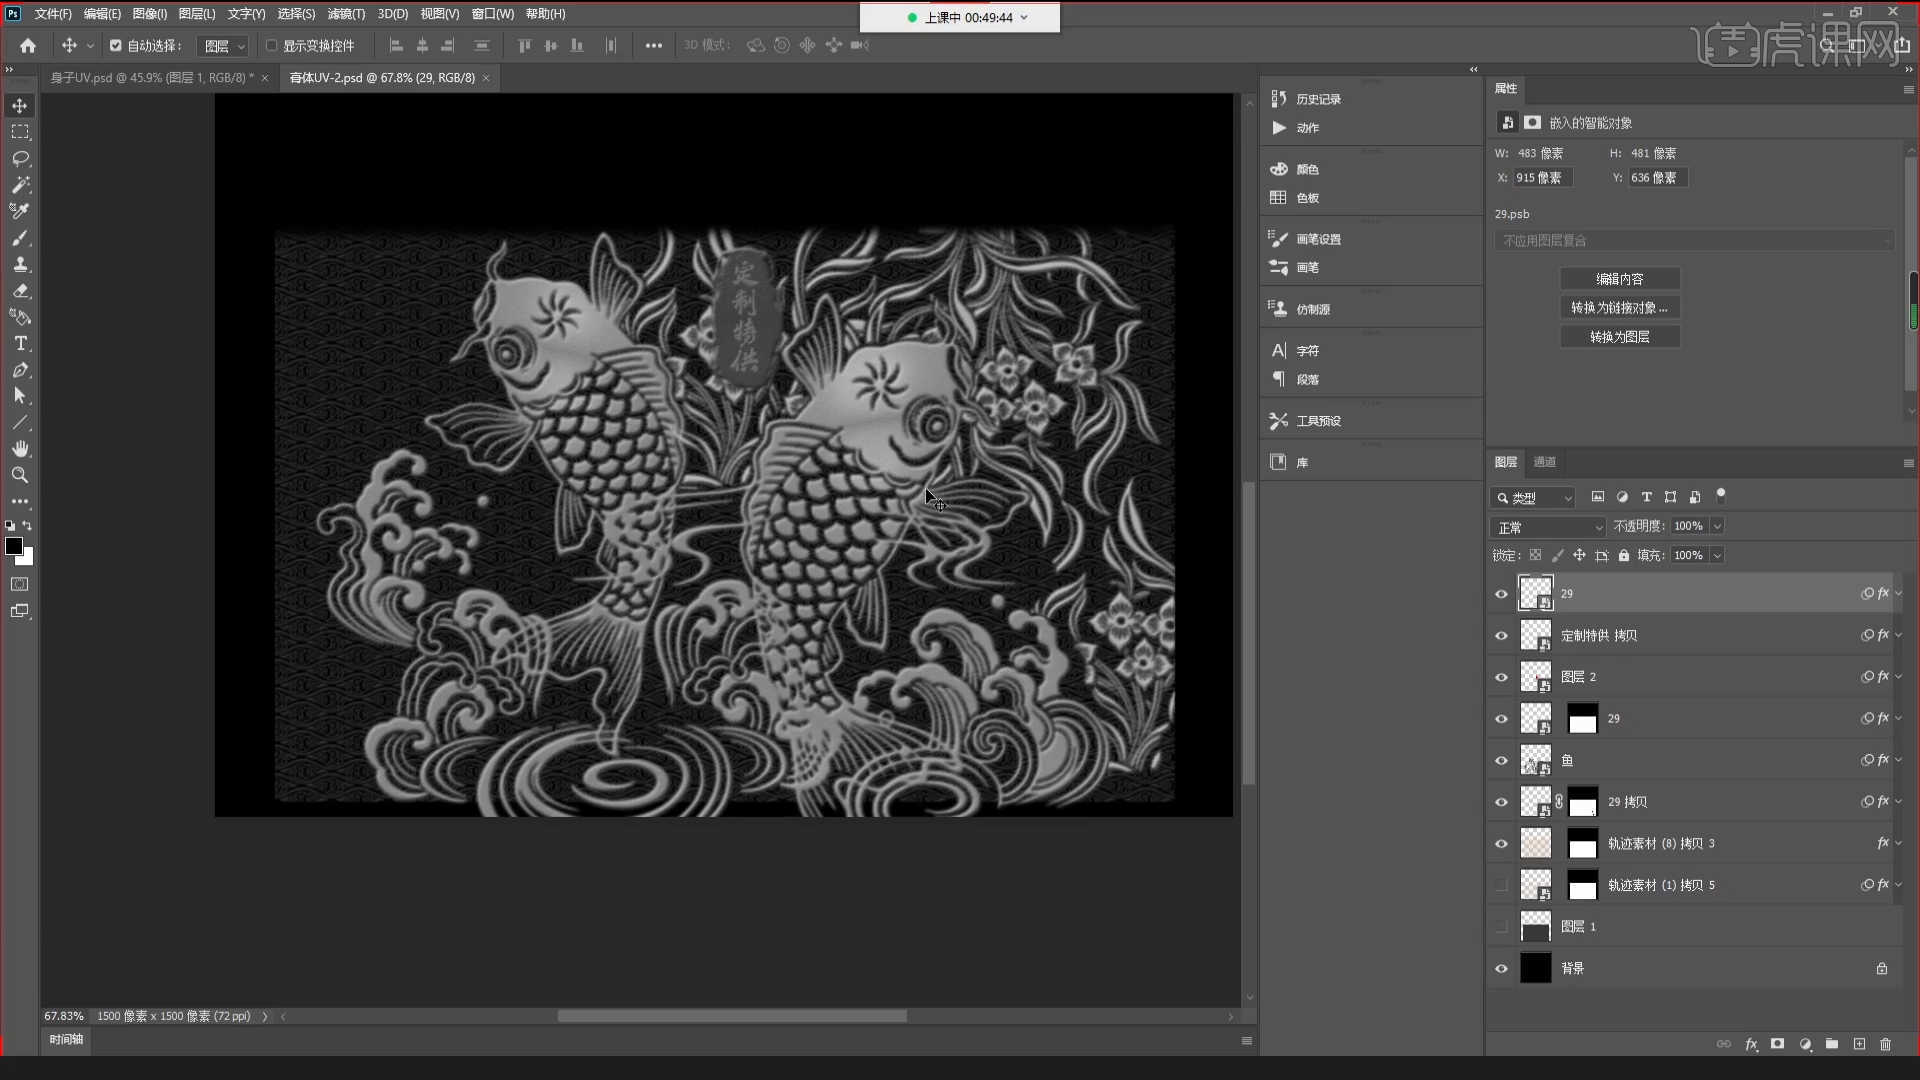Hide the 鱼 layer

(x=1501, y=761)
